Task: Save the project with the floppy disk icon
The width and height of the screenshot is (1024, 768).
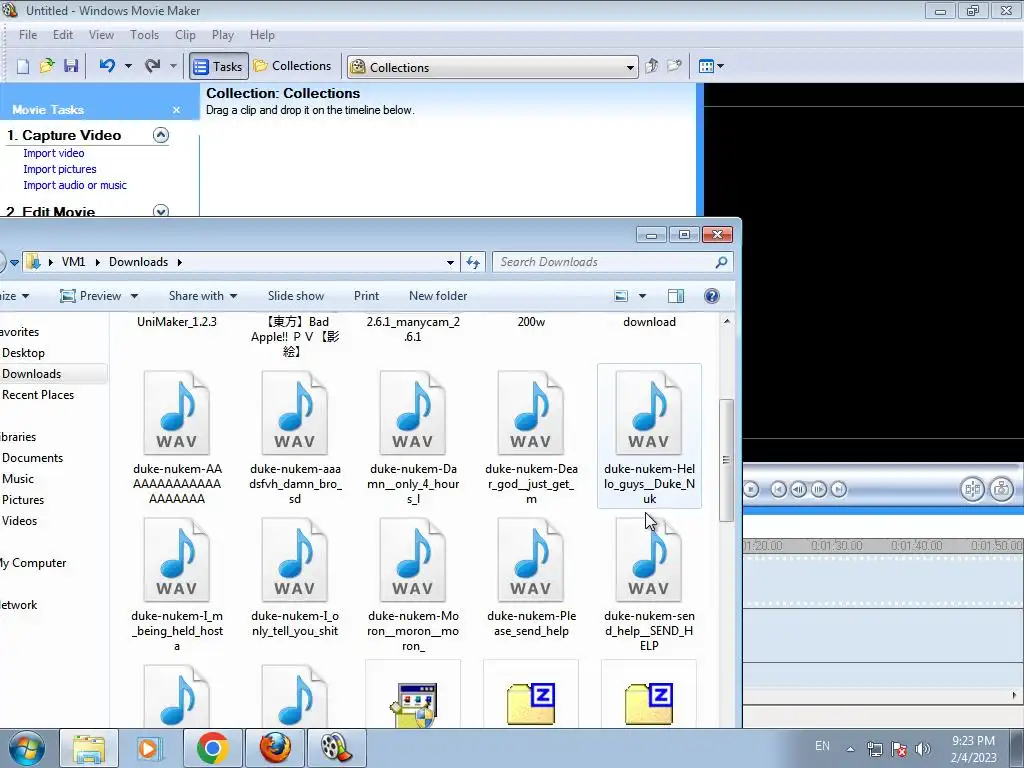Action: [71, 66]
